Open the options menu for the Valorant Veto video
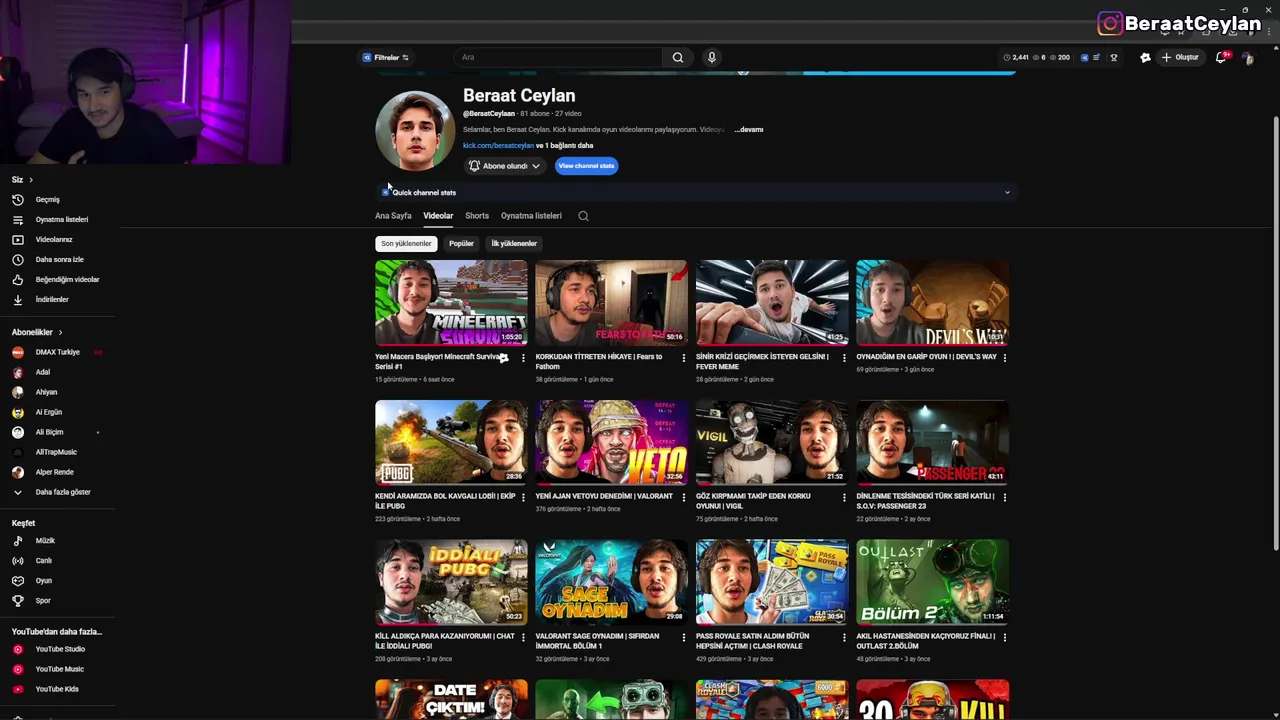Screen dimensions: 1280x720 [x=684, y=498]
